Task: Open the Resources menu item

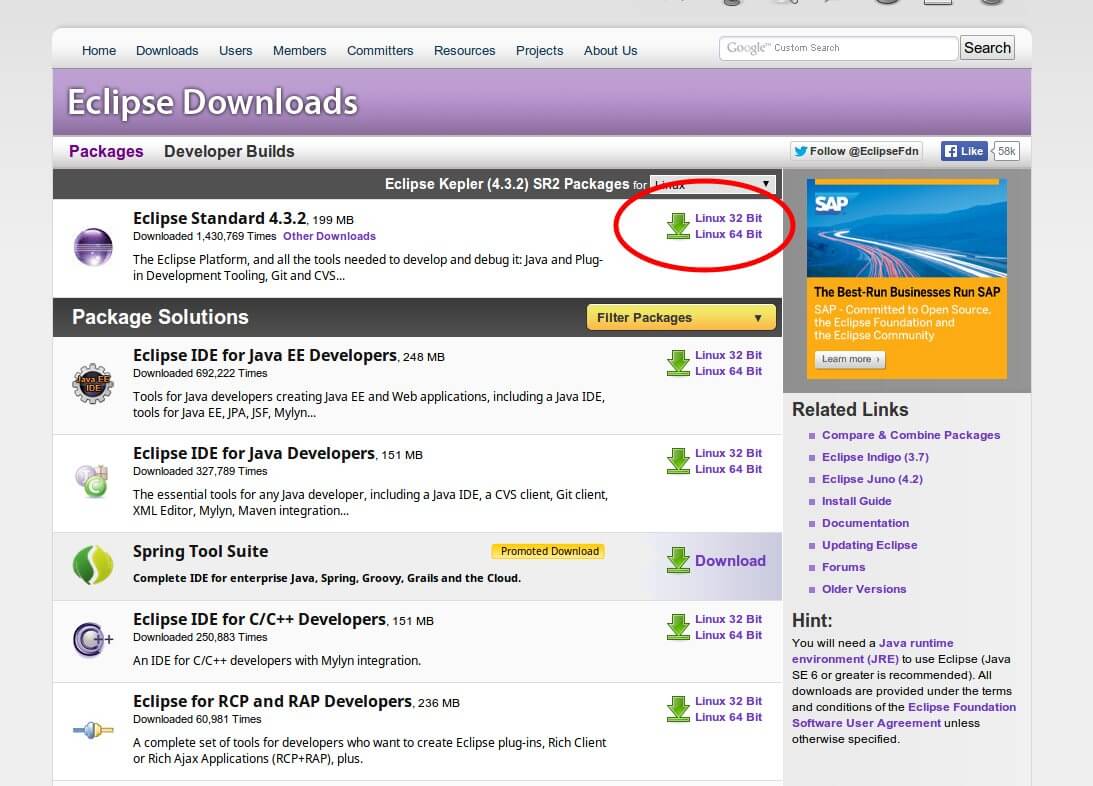Action: point(464,50)
